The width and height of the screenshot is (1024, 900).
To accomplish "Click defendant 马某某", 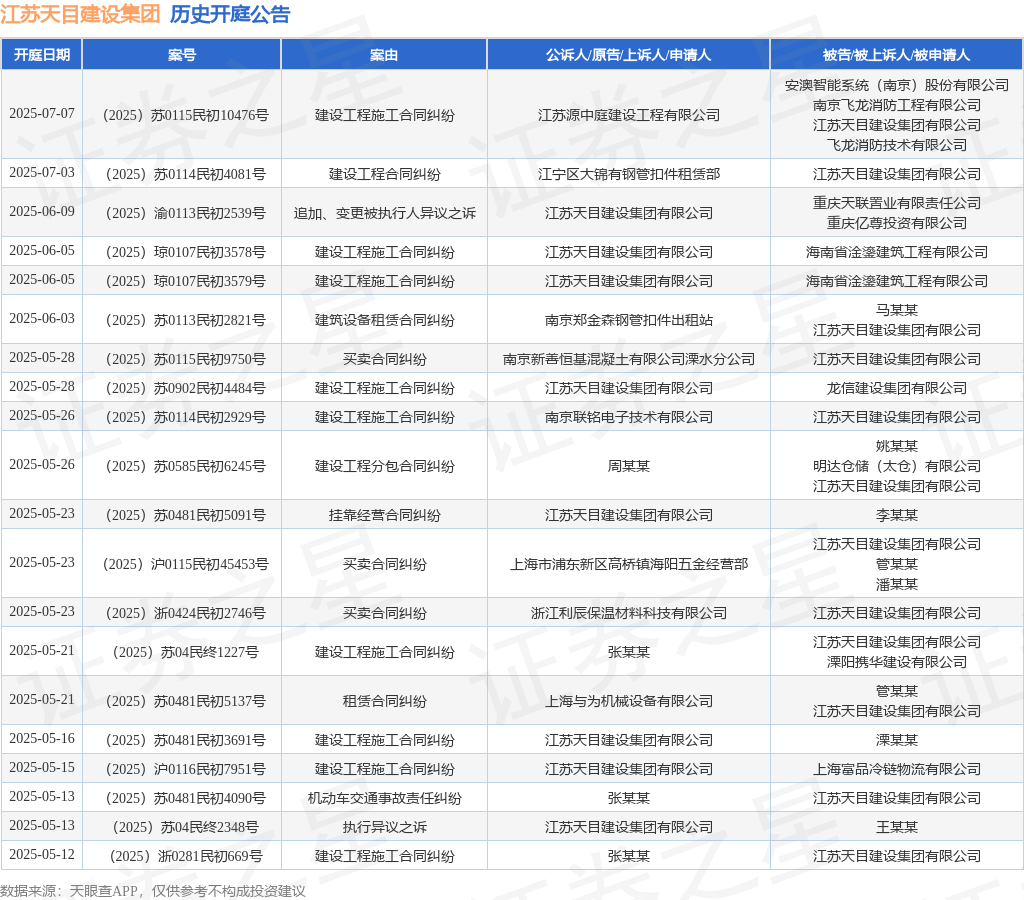I will coord(897,310).
